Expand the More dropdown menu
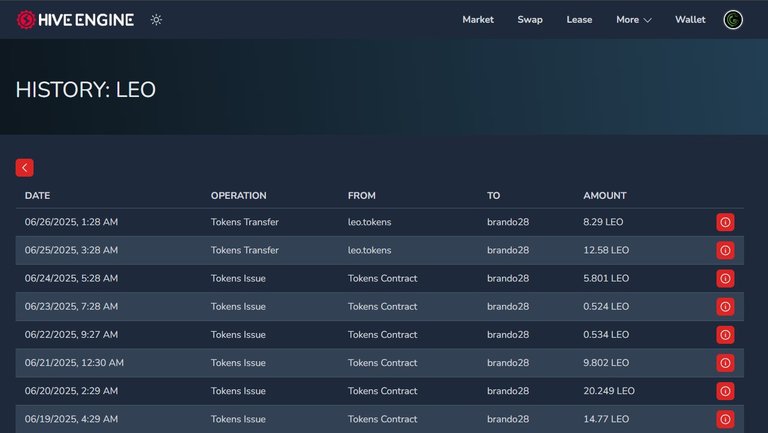 click(x=634, y=20)
